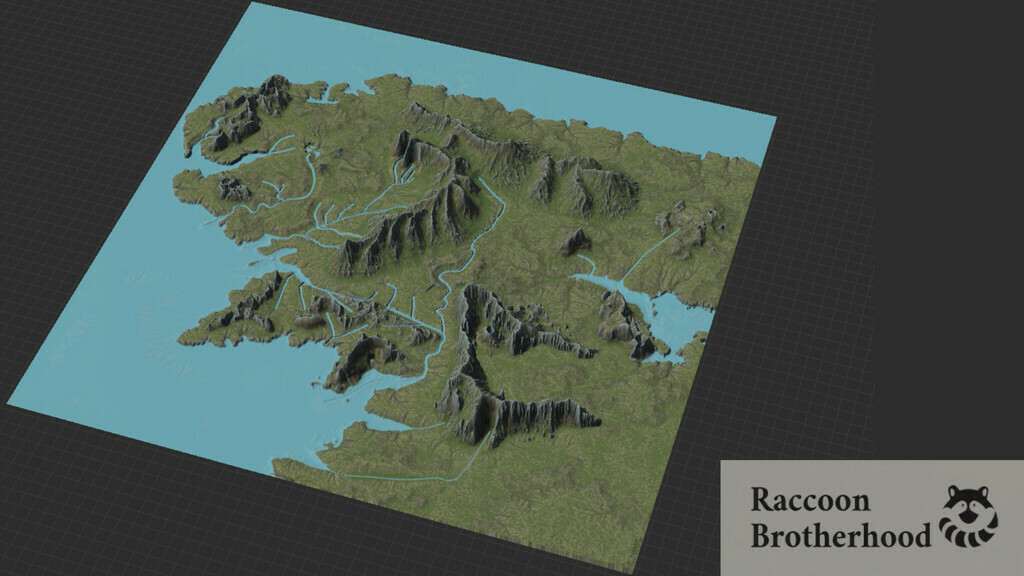Click the raccoon's snout in the logo
Image resolution: width=1024 pixels, height=576 pixels.
[968, 514]
